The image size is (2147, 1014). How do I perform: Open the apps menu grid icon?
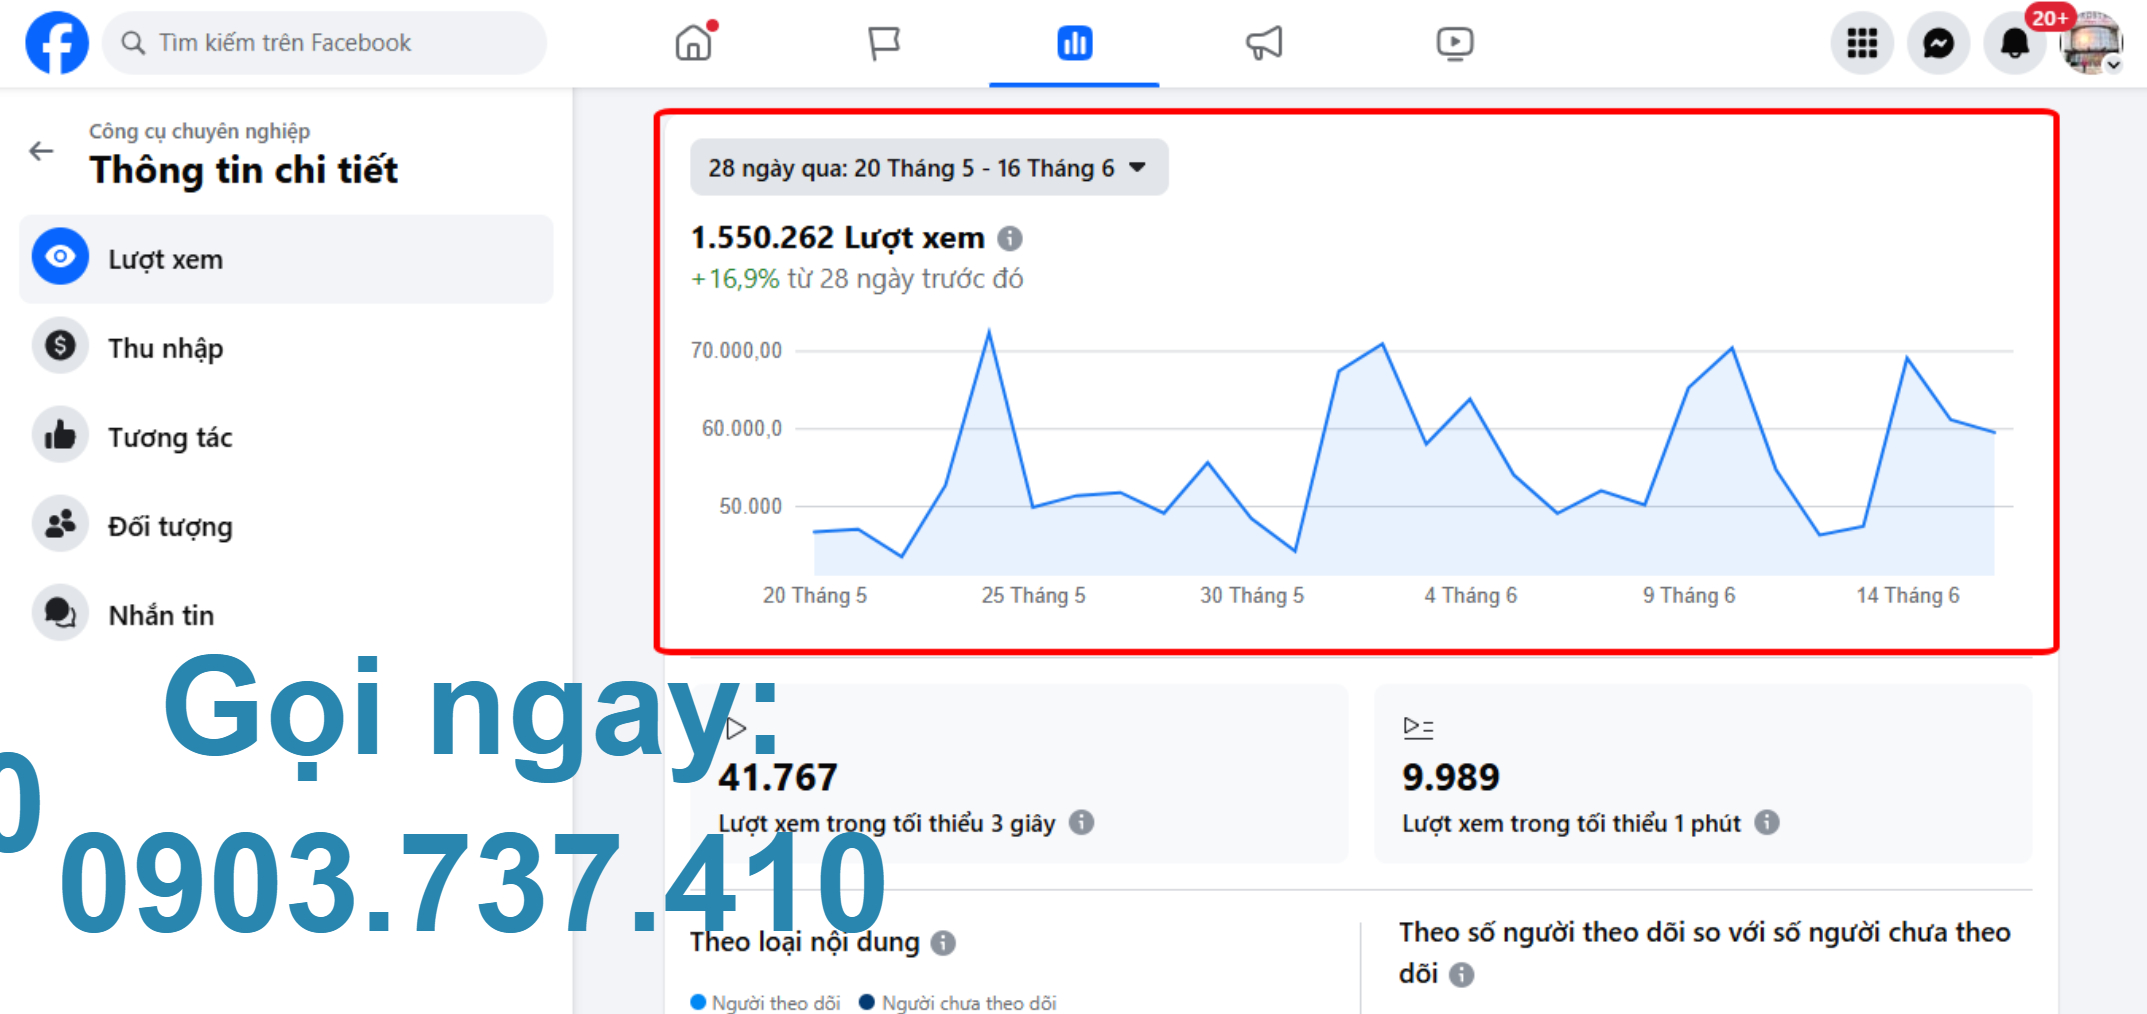(1861, 42)
